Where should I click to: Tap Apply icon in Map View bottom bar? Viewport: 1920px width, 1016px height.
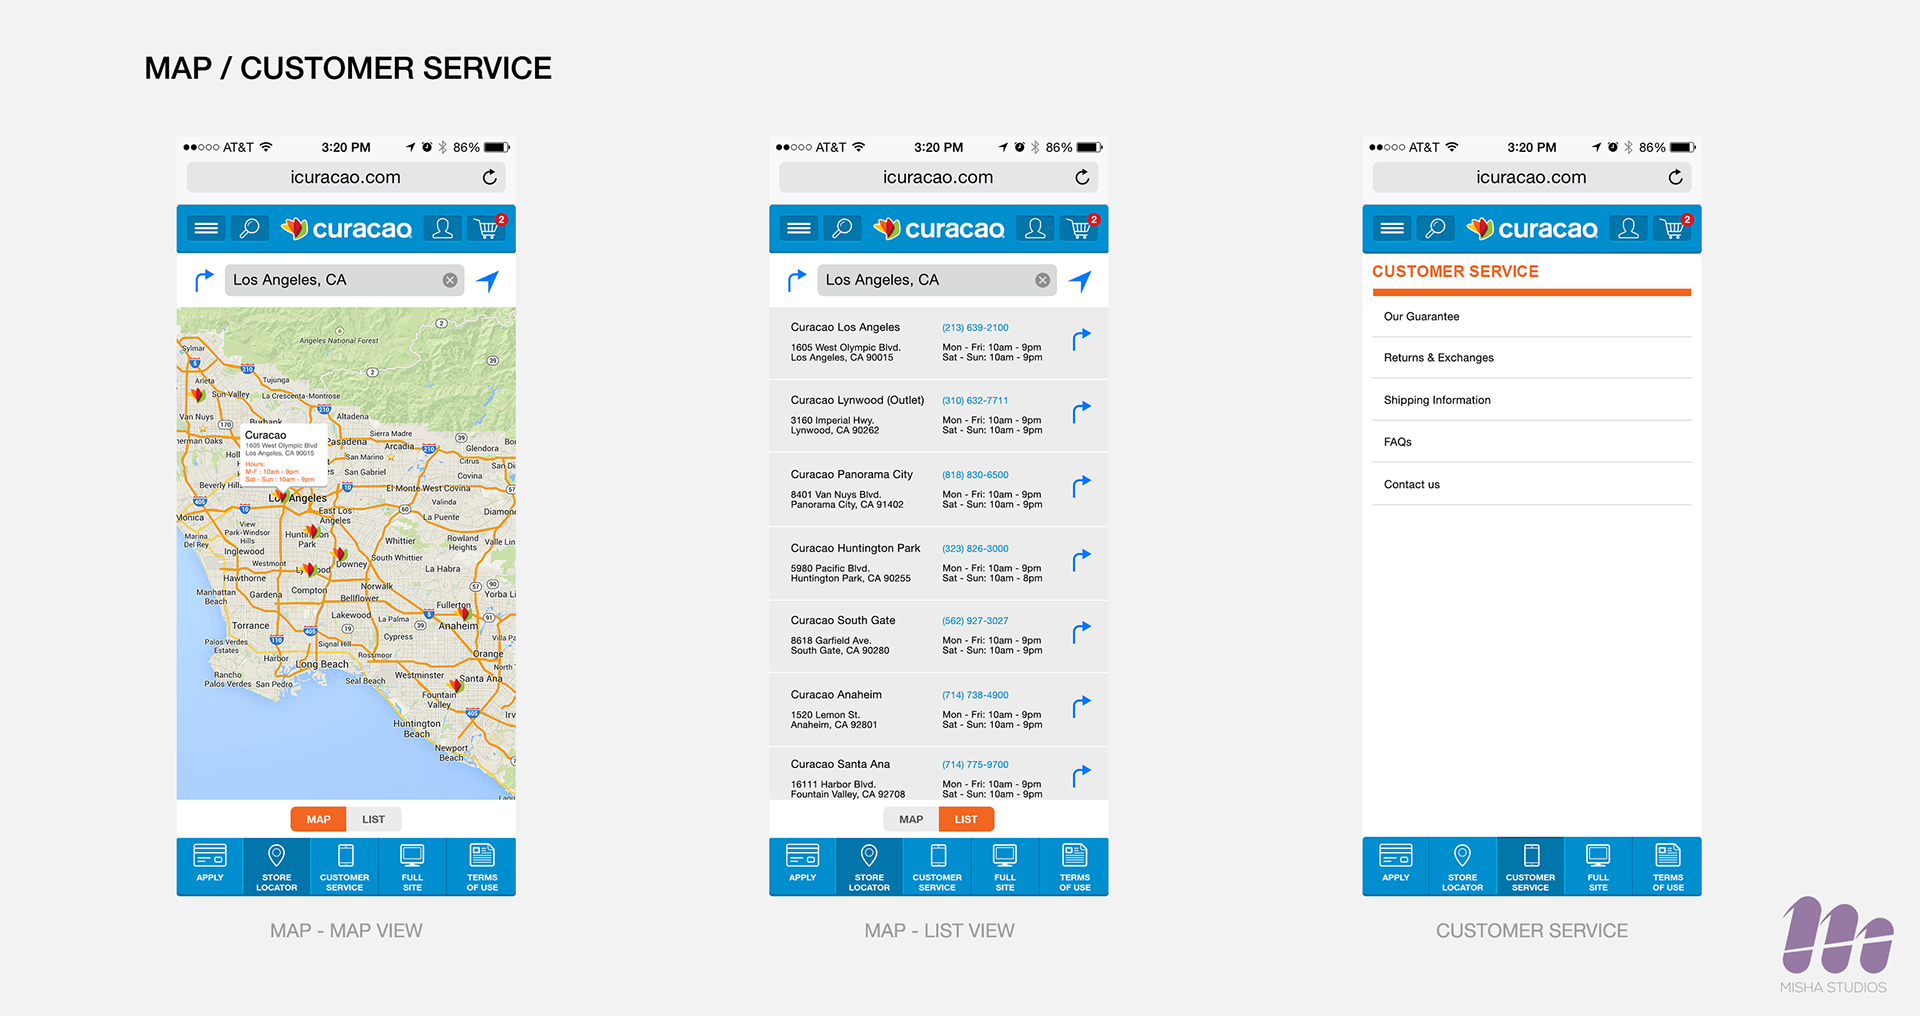(x=210, y=865)
